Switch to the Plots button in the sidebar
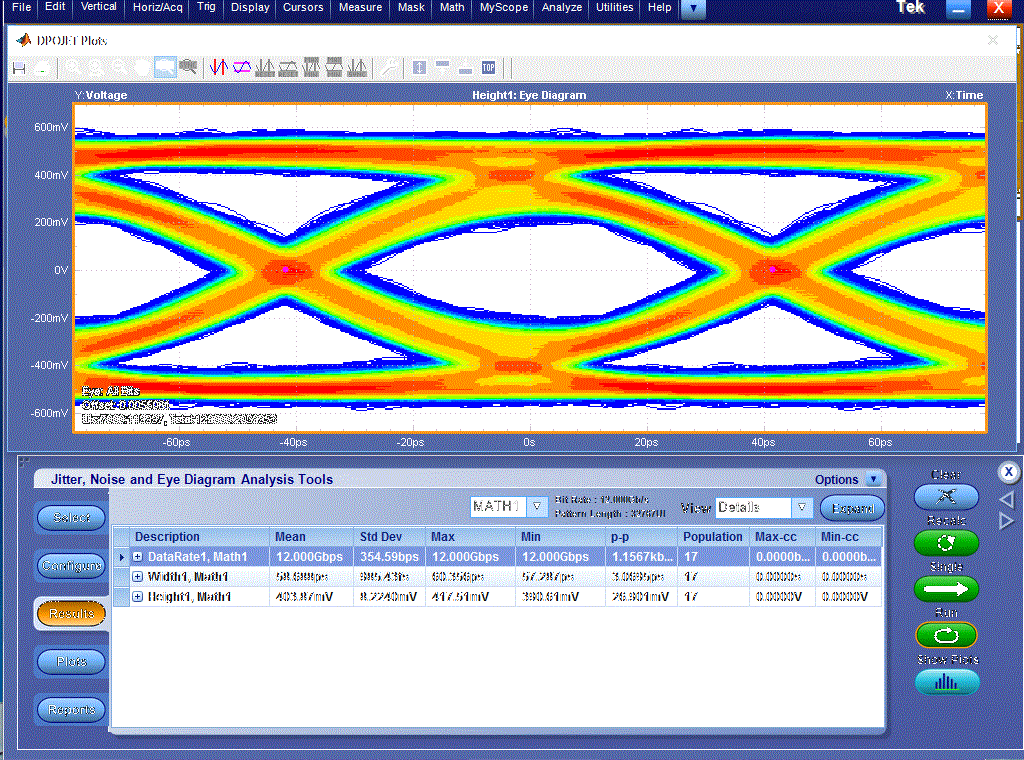The width and height of the screenshot is (1024, 760). [x=71, y=662]
